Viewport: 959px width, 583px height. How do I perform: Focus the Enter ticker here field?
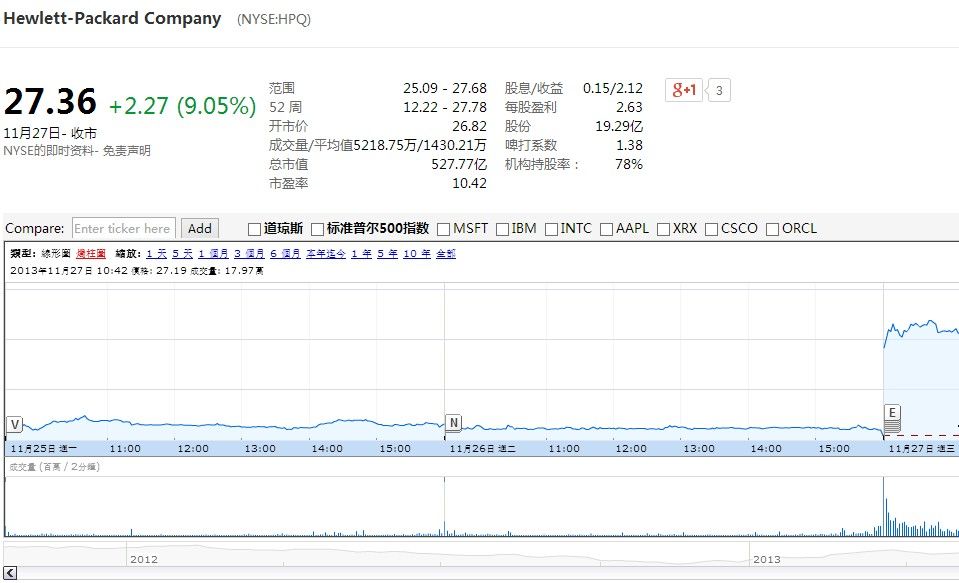[124, 228]
